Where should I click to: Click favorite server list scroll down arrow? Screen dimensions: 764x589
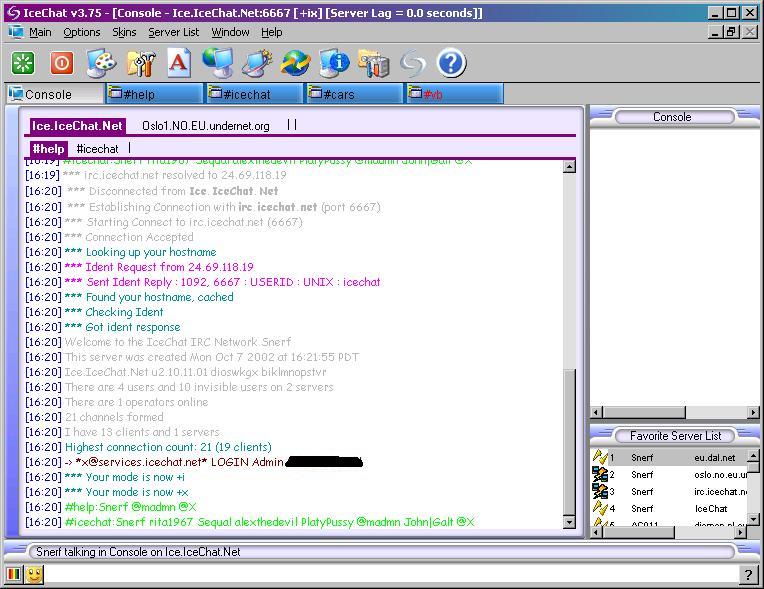[x=753, y=518]
